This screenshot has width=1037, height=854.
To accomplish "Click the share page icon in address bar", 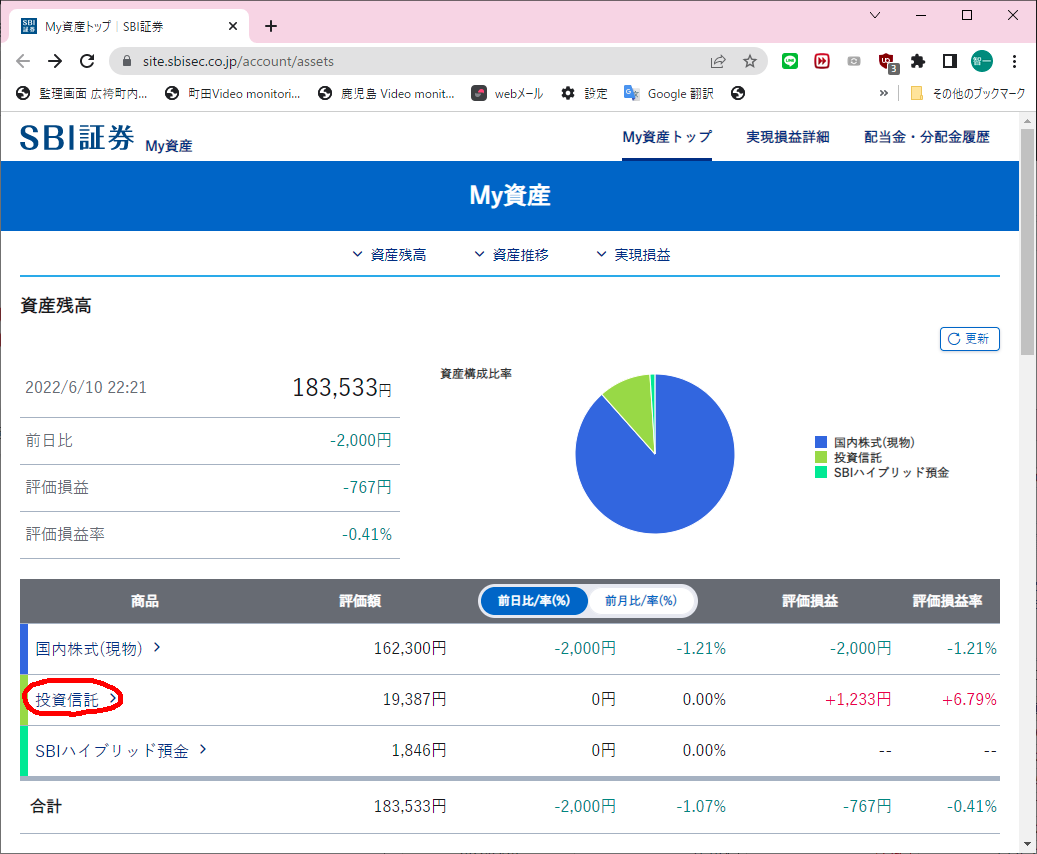I will (x=718, y=61).
